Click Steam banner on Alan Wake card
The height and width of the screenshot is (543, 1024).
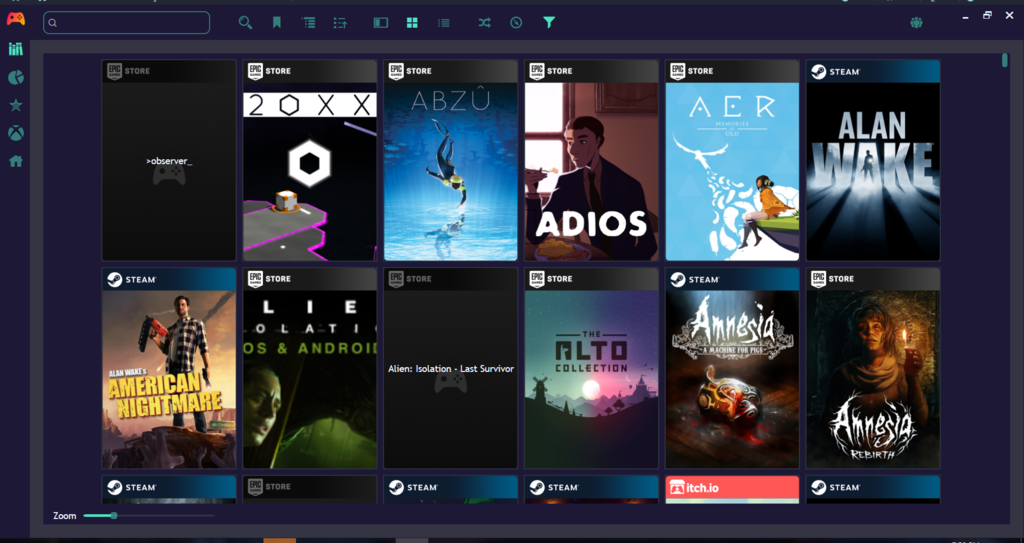click(873, 71)
